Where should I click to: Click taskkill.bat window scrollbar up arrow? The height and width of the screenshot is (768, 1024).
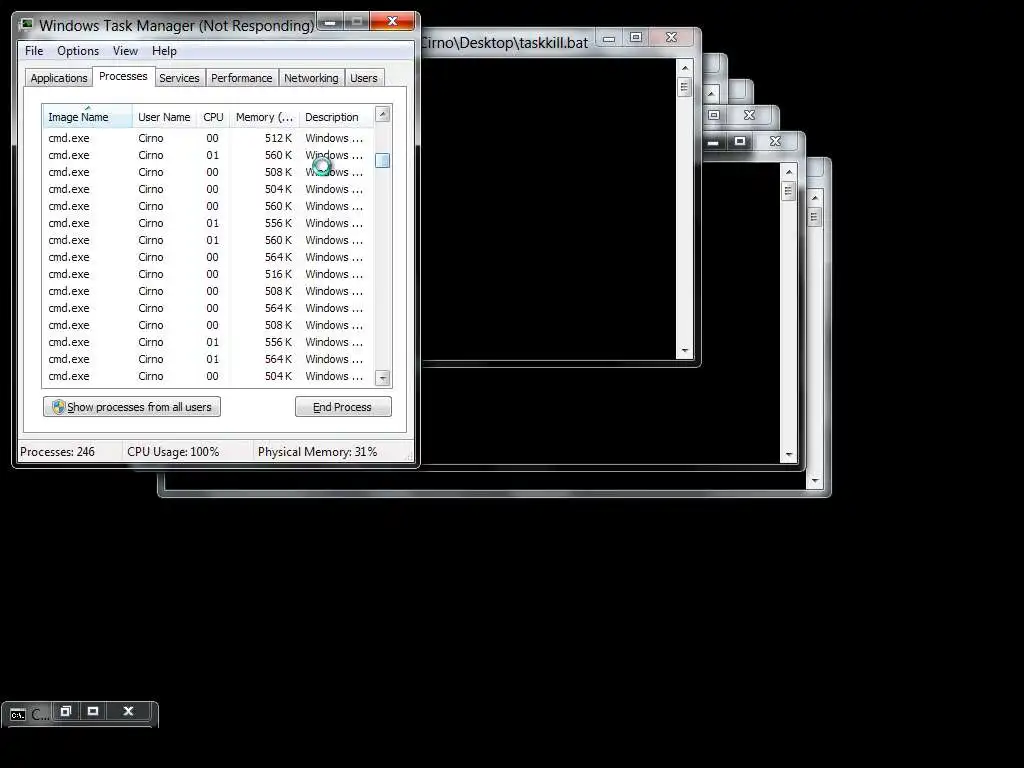pos(684,67)
